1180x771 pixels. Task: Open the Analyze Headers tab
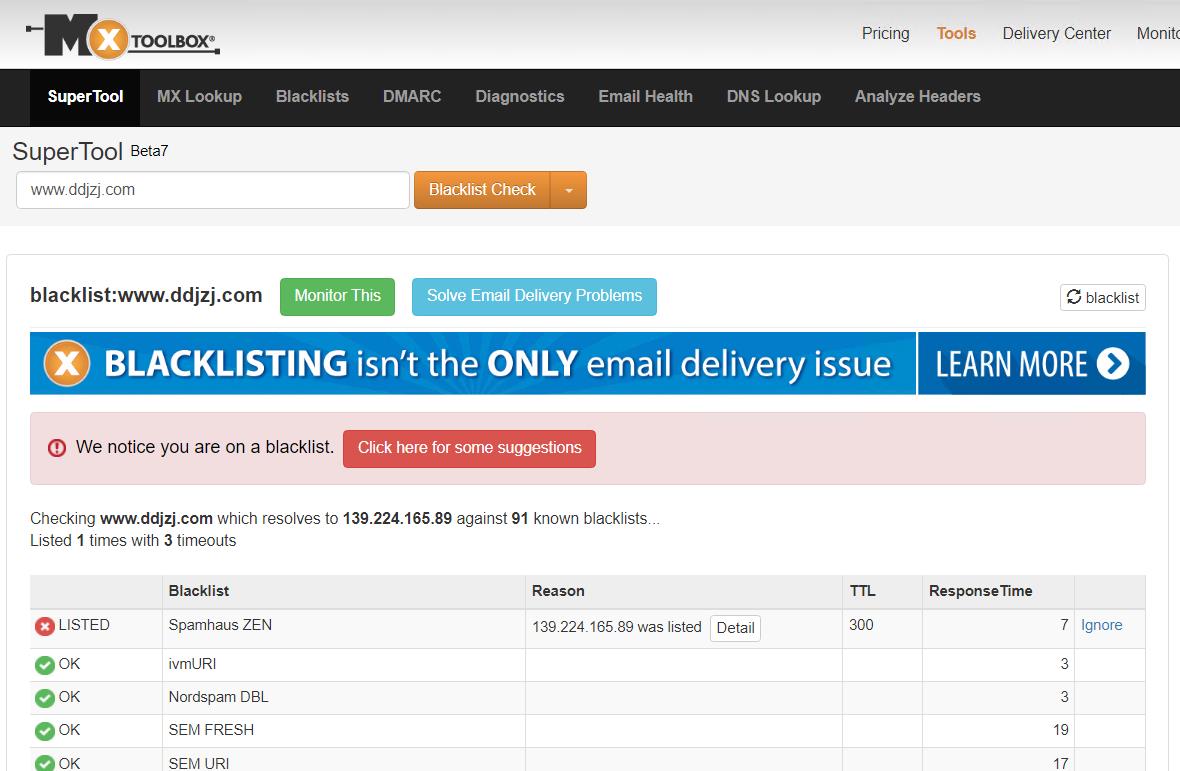pyautogui.click(x=917, y=97)
